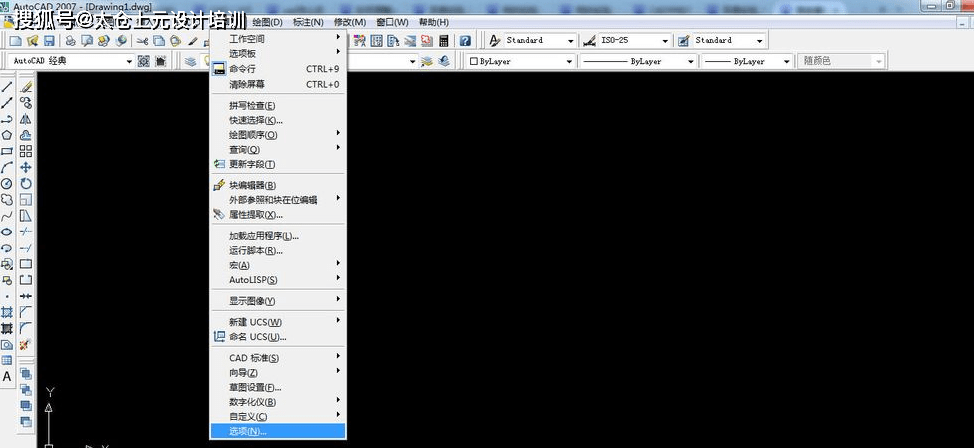This screenshot has width=974, height=448.
Task: Select the Explode tool
Action: 25,344
